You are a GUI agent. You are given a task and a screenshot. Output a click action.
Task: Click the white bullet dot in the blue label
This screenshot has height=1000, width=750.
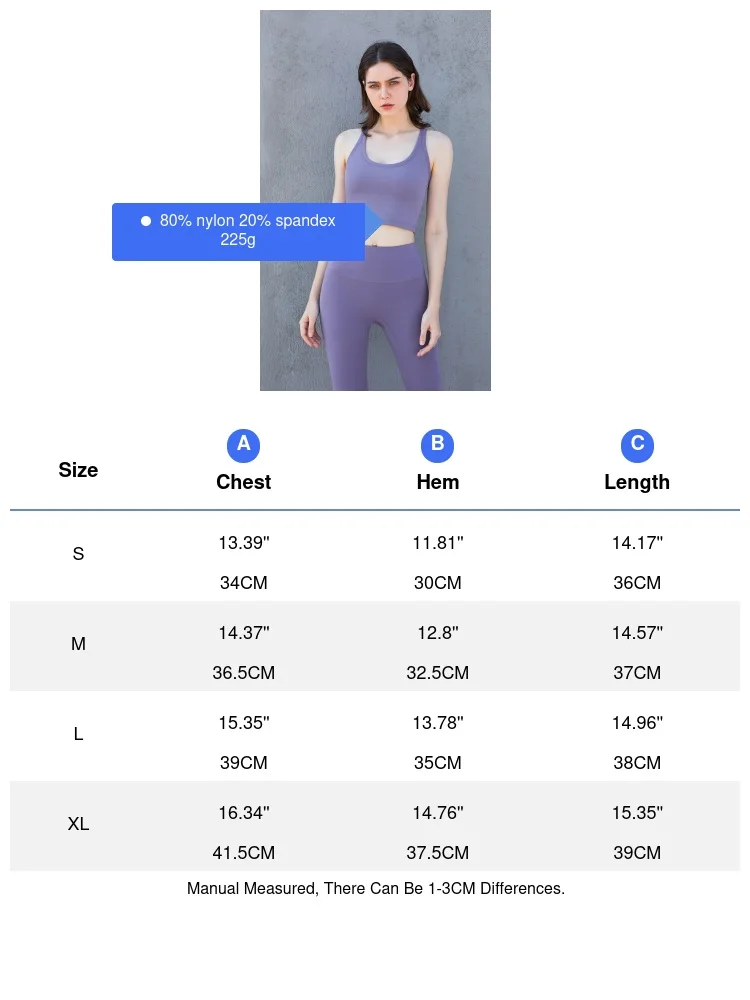click(x=146, y=221)
